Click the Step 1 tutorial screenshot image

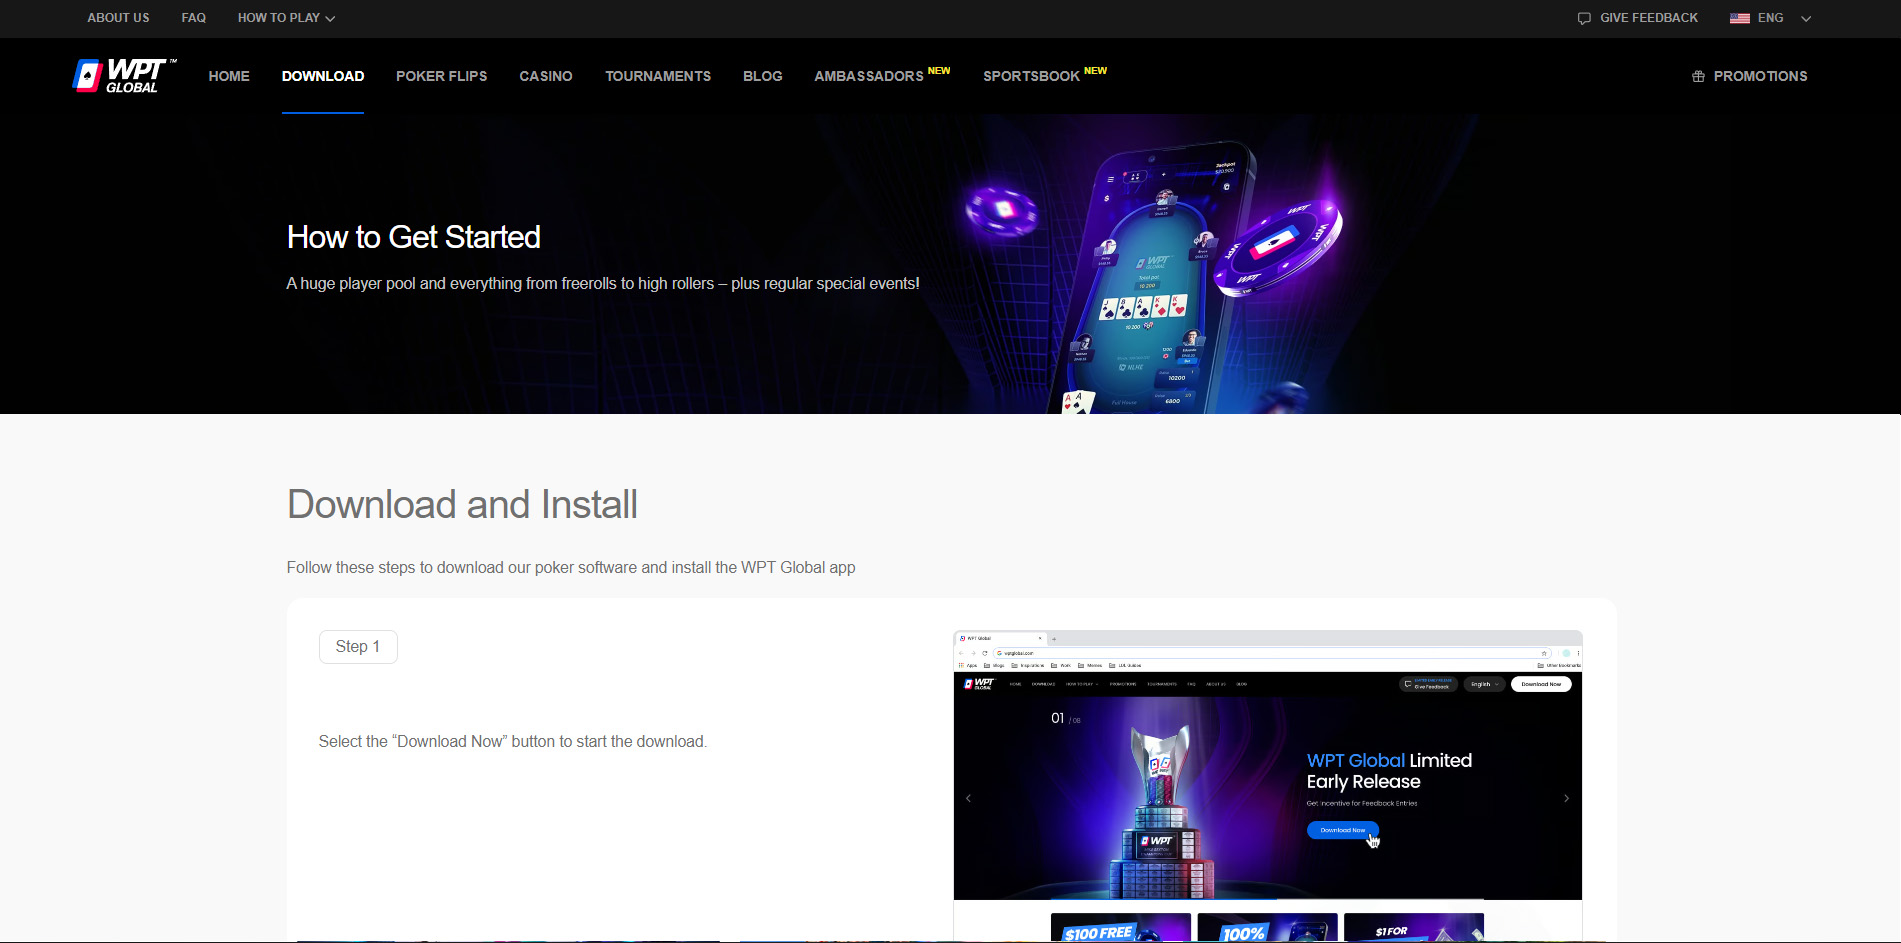(x=1268, y=786)
